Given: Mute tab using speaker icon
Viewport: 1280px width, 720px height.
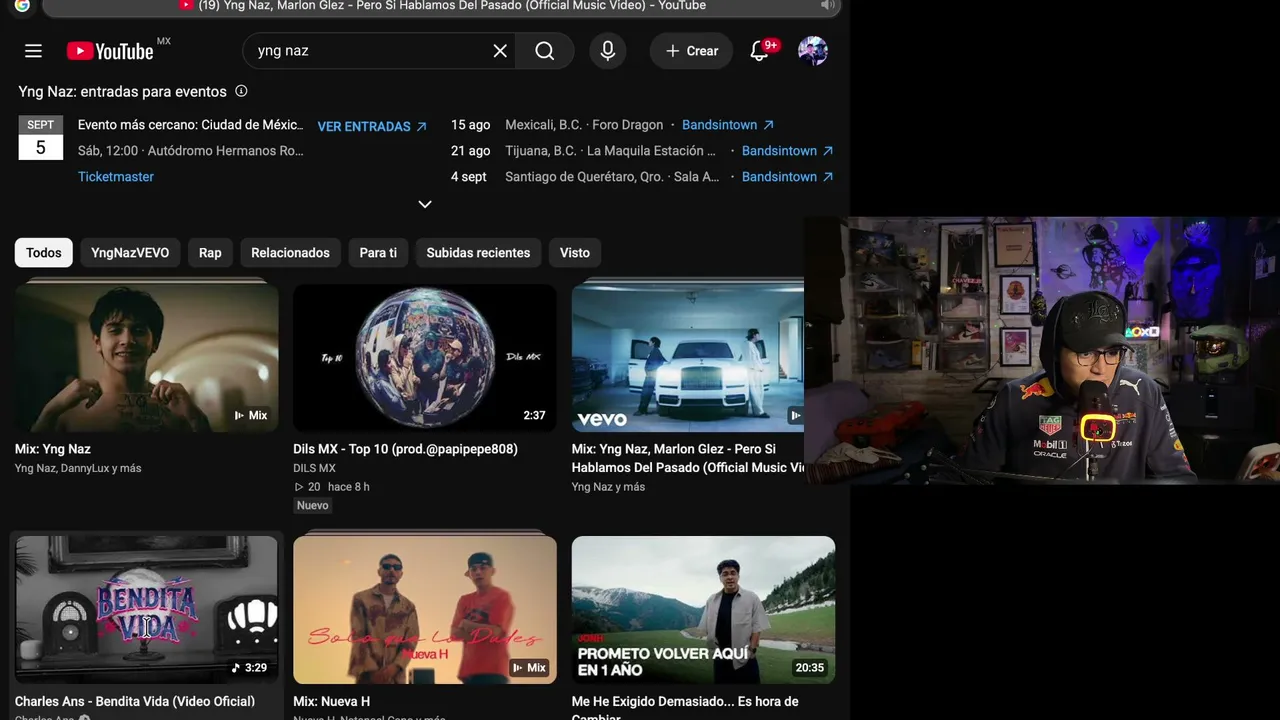Looking at the screenshot, I should [x=827, y=6].
